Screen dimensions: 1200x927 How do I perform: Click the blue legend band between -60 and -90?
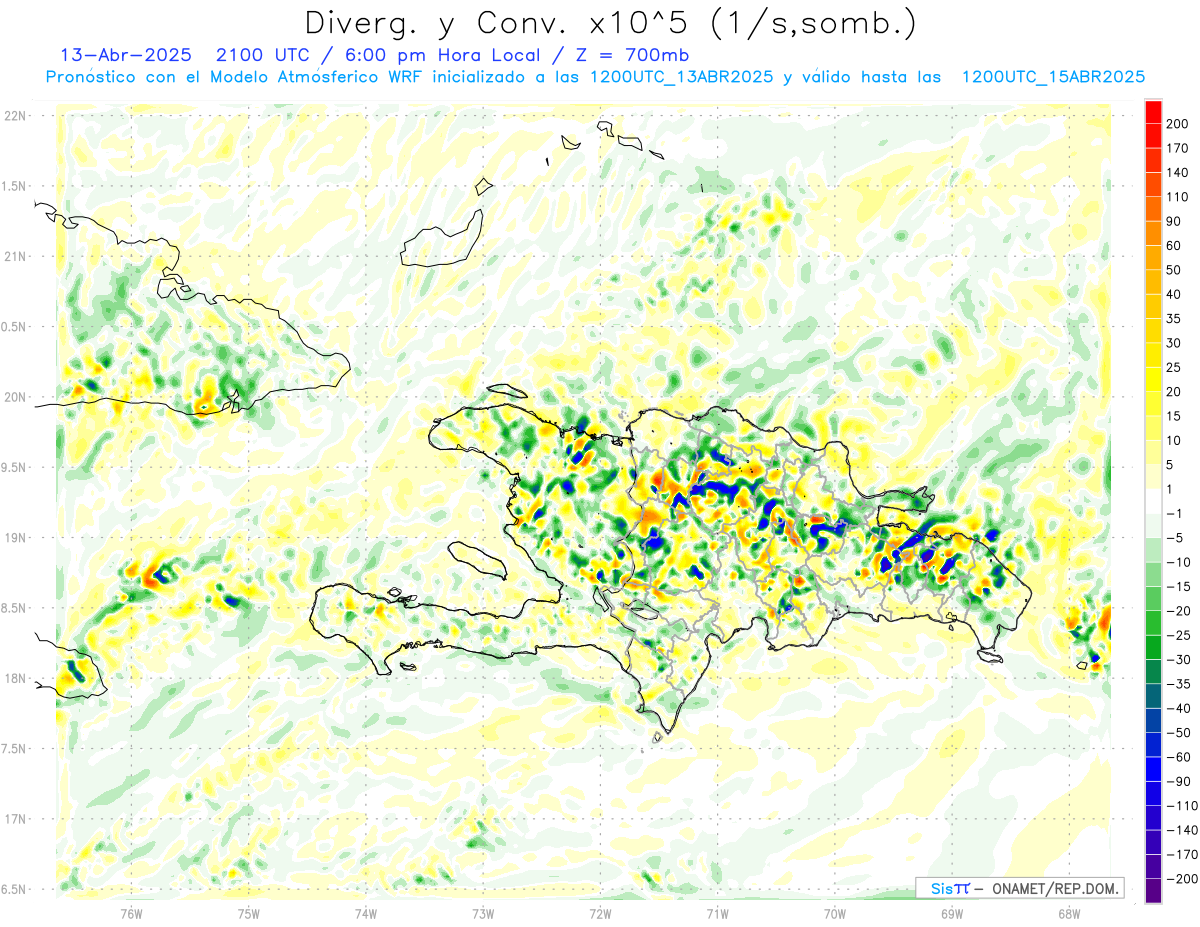tap(1153, 769)
